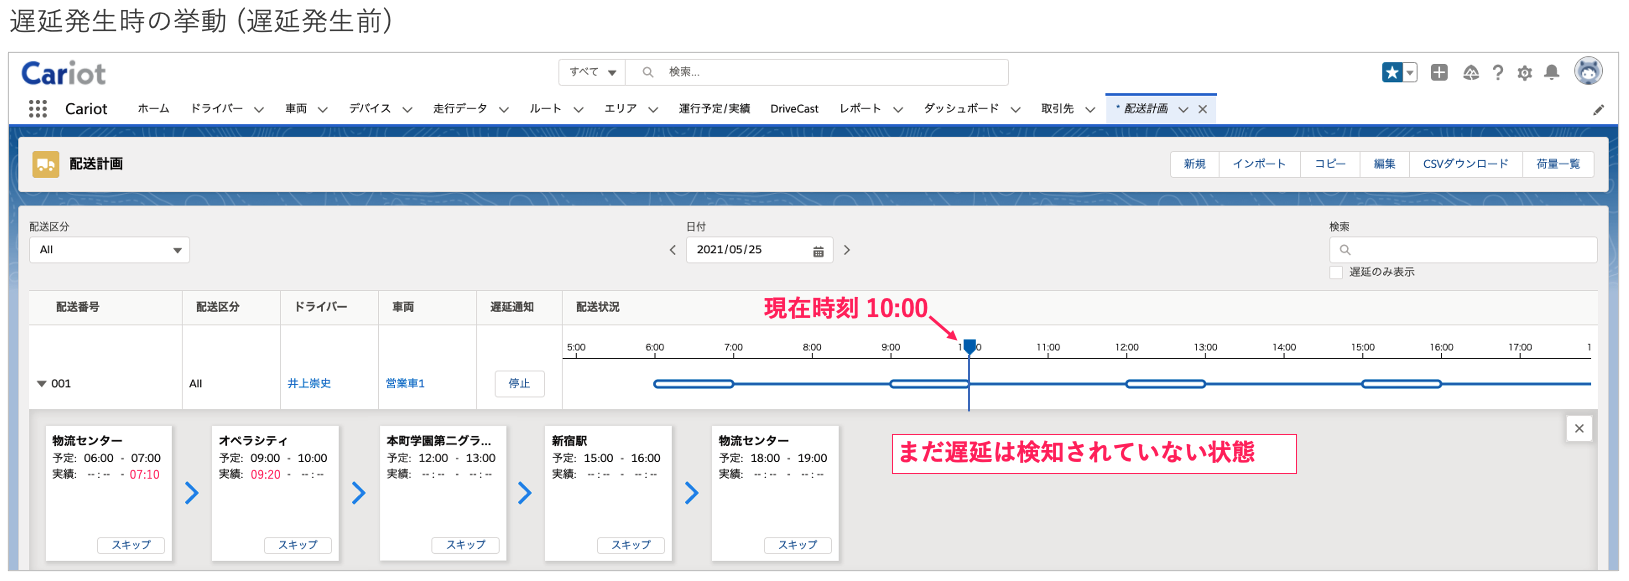The height and width of the screenshot is (581, 1629).
Task: Skip the 物流センター 18:00 stop
Action: 798,545
